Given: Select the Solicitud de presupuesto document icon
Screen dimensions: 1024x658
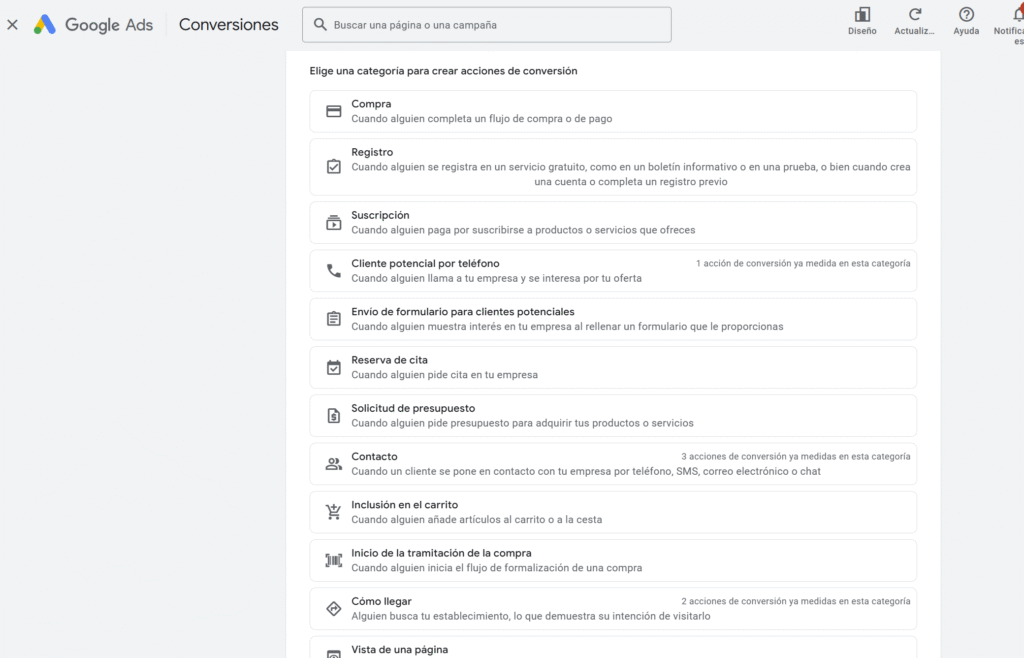Looking at the screenshot, I should pyautogui.click(x=334, y=416).
